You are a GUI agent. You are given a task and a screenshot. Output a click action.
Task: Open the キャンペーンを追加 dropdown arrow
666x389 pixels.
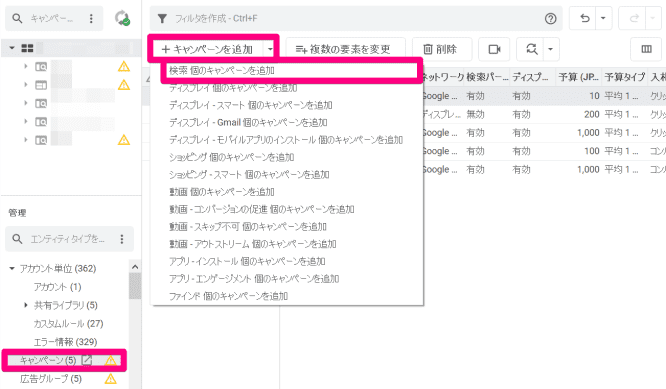(270, 49)
